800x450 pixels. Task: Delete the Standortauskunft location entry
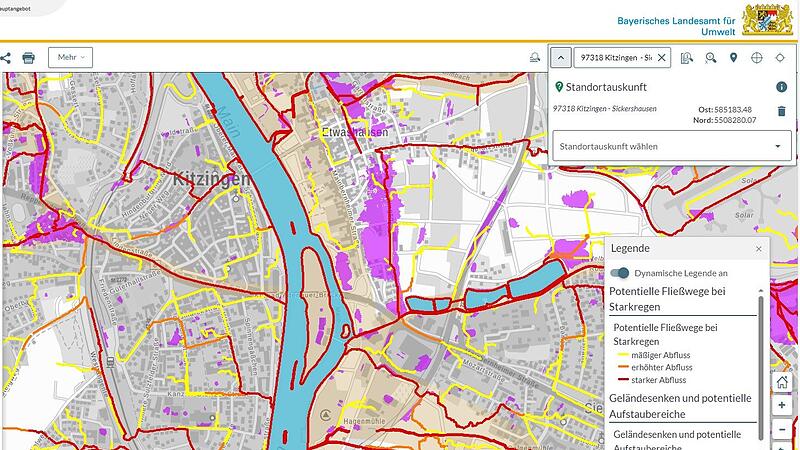(781, 111)
